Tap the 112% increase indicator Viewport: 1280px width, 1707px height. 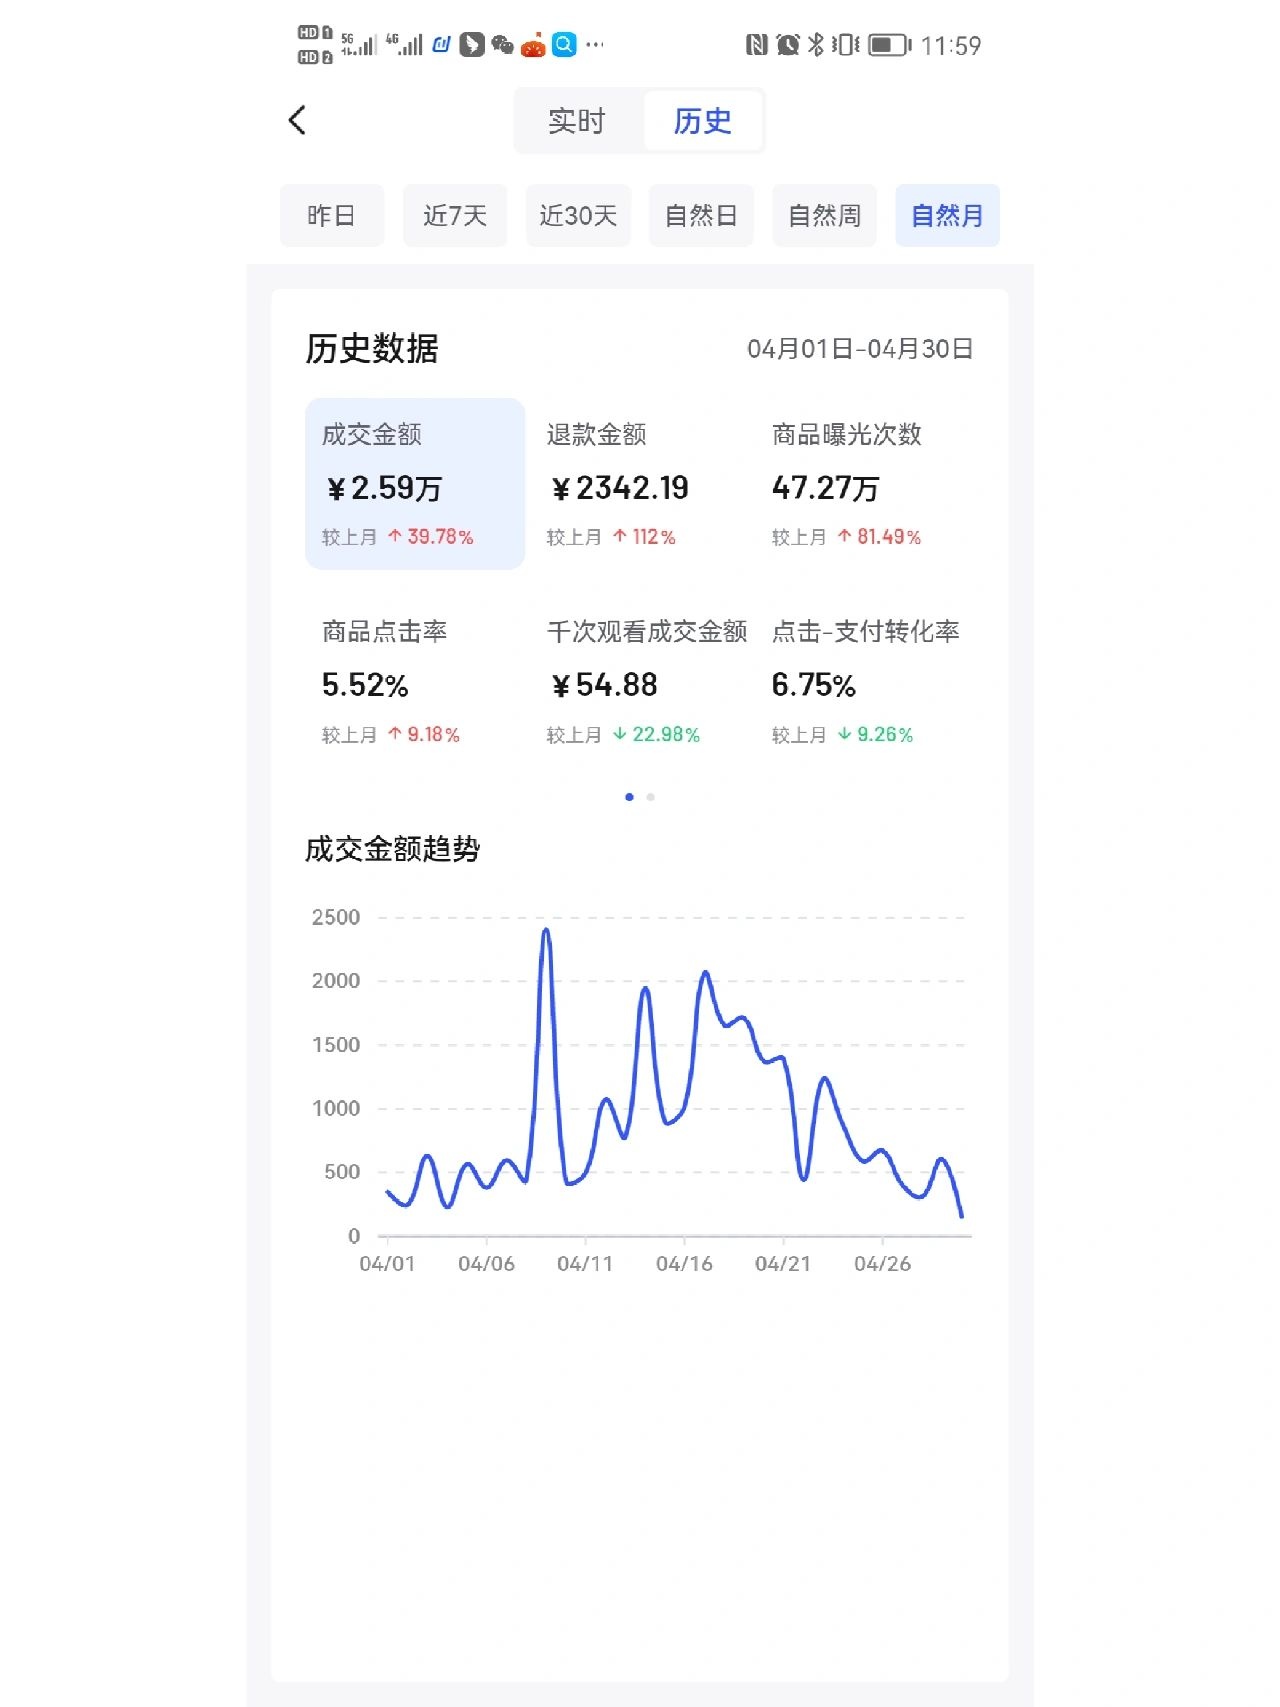[644, 537]
